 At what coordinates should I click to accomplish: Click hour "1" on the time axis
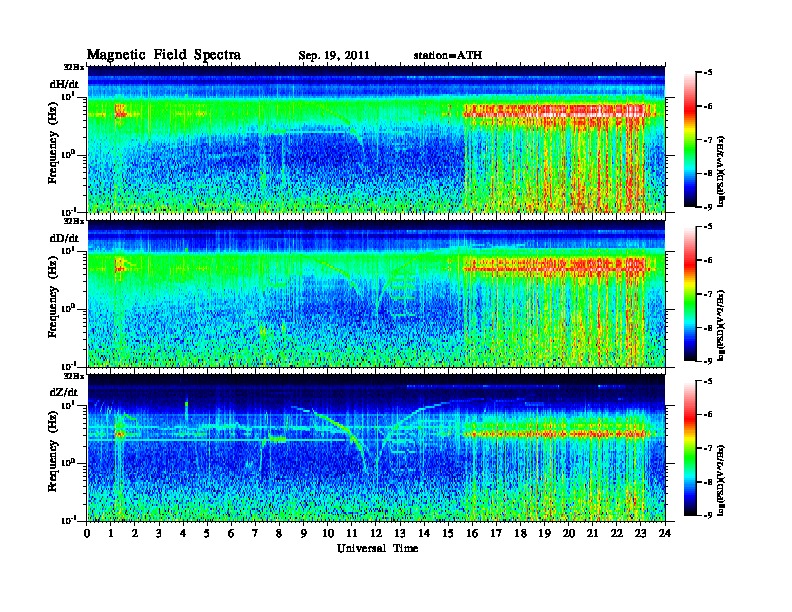[111, 534]
